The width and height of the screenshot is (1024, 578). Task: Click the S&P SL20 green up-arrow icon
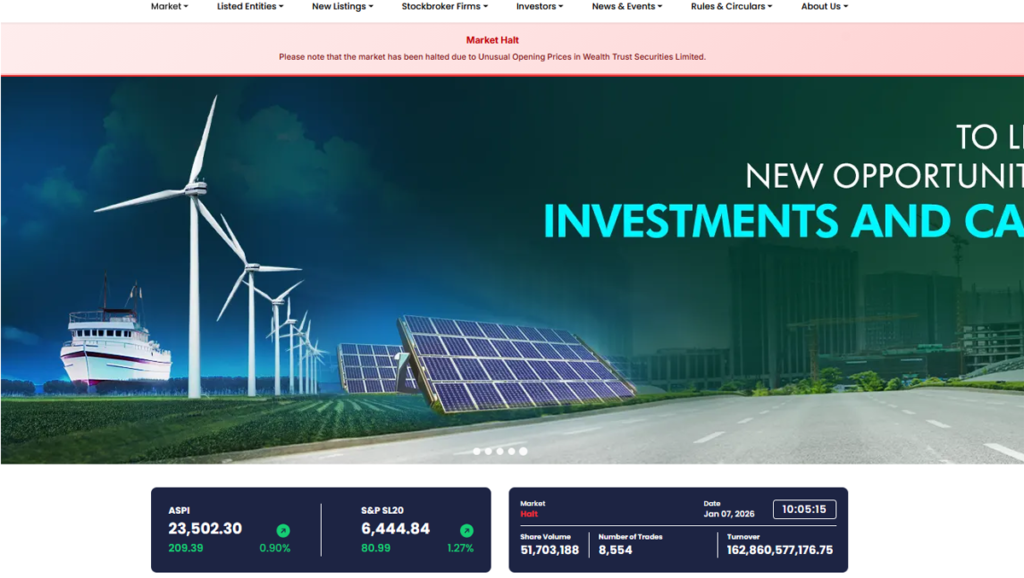click(466, 531)
